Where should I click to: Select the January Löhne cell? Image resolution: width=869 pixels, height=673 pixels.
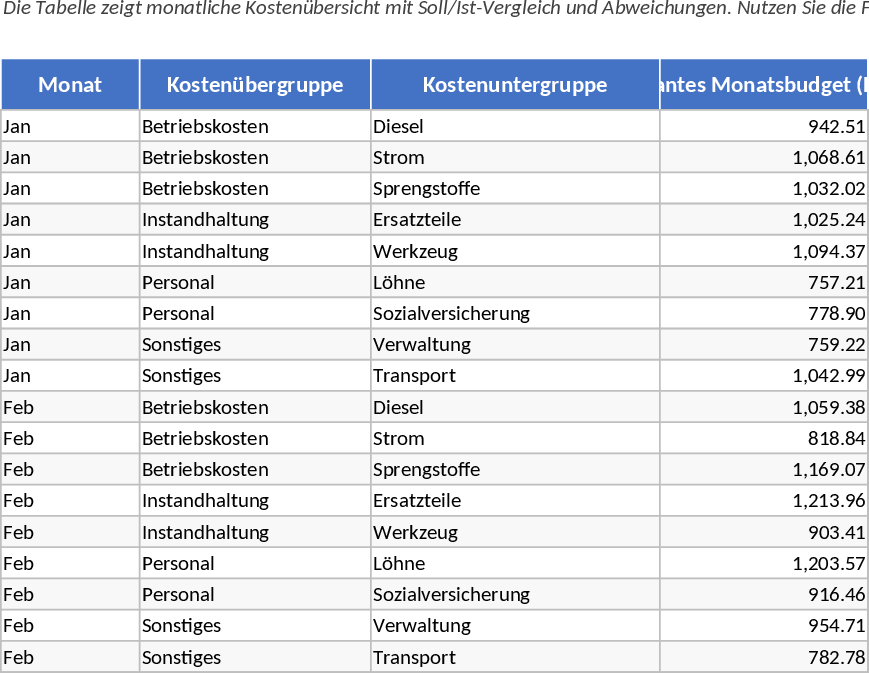click(x=515, y=282)
